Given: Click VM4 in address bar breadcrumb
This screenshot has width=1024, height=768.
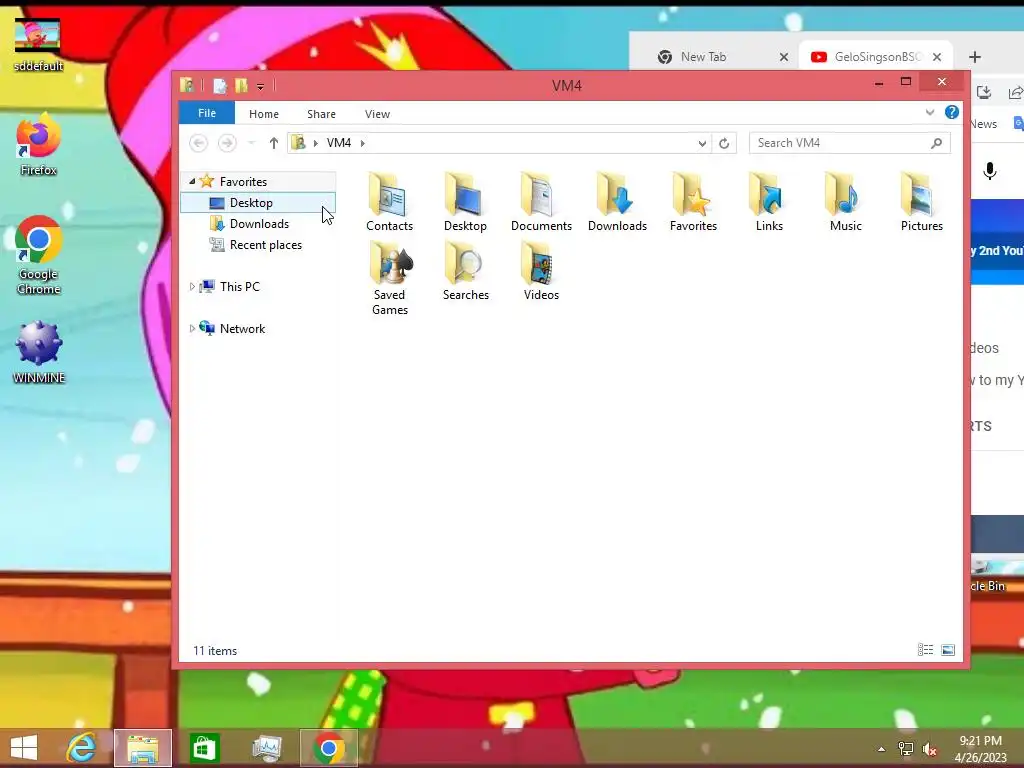Looking at the screenshot, I should coord(339,143).
